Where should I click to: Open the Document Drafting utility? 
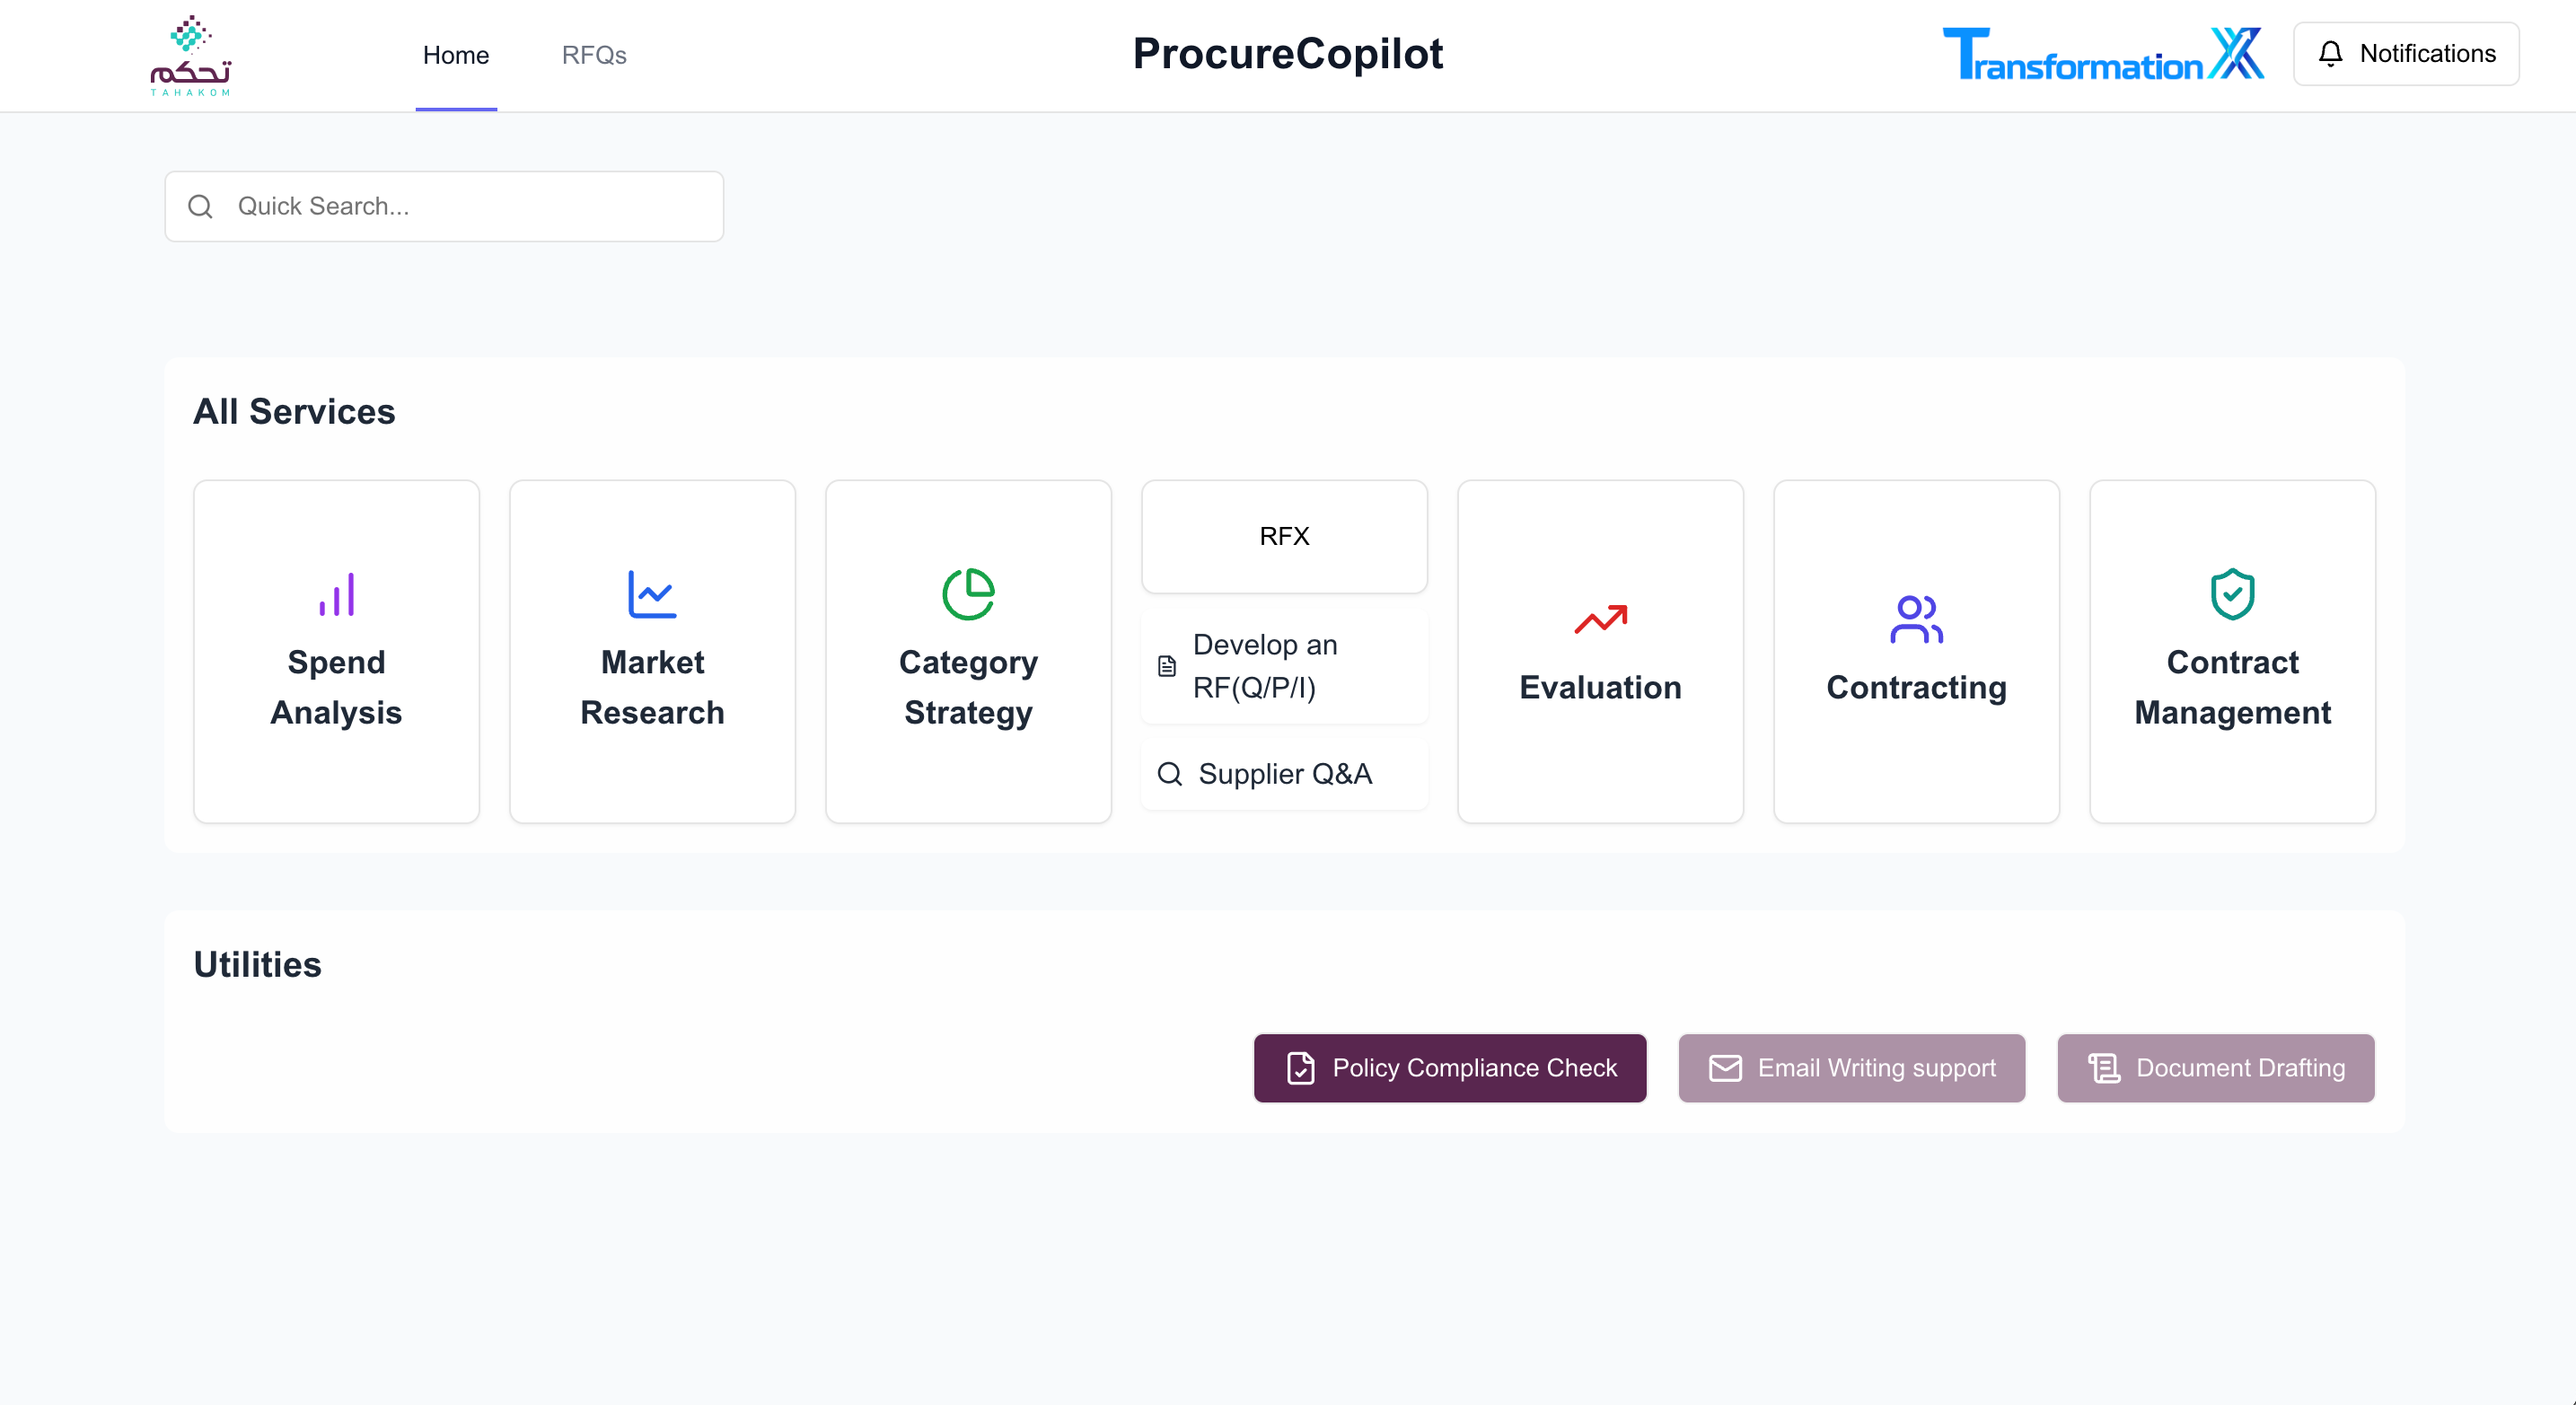2216,1067
